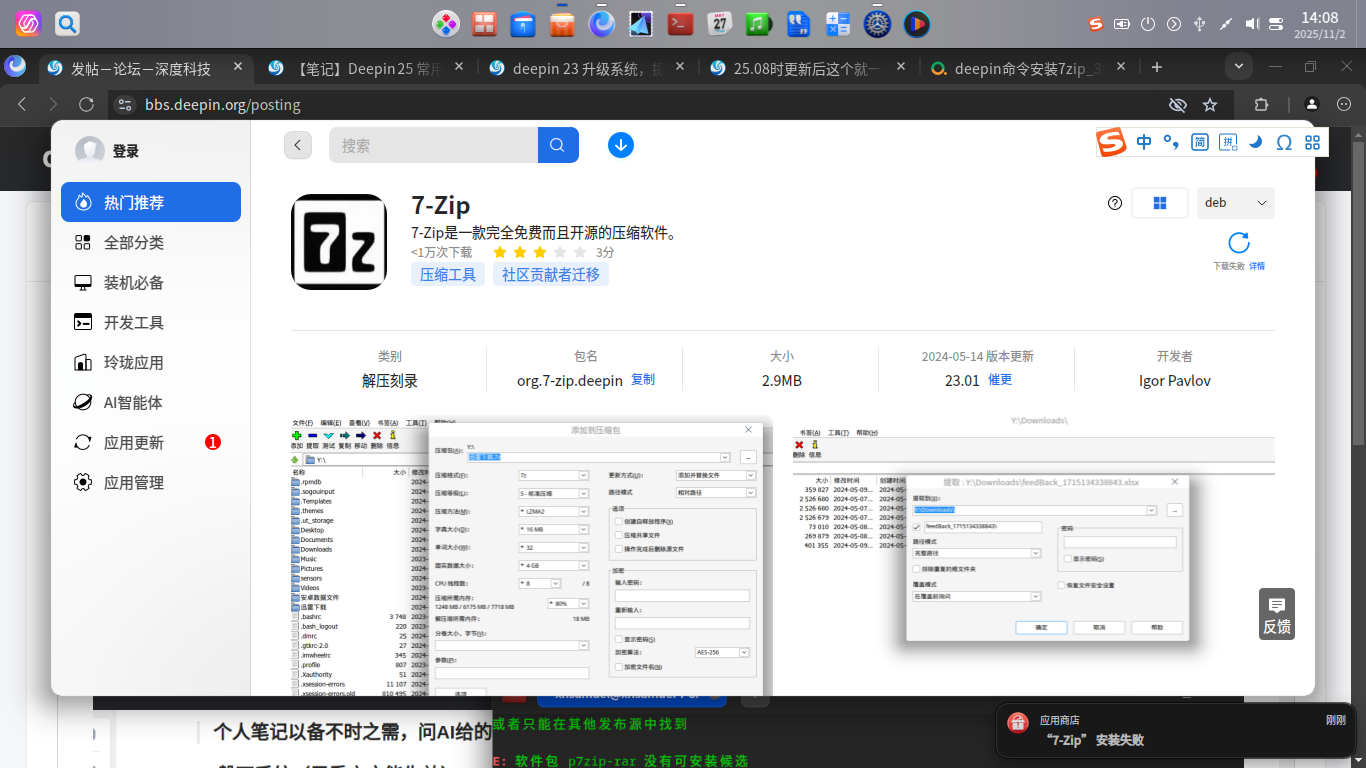Open the 详情 link under download failed

coord(1257,266)
